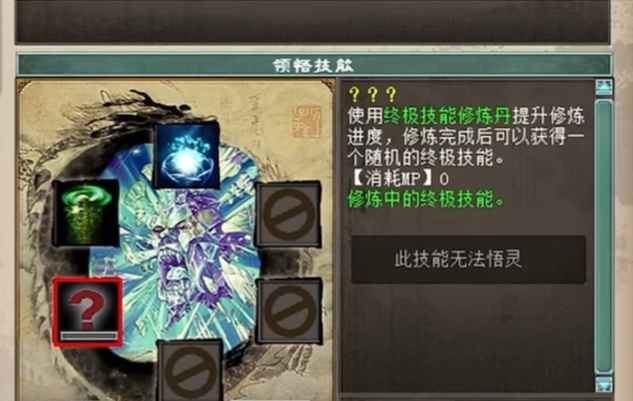Click the scrollbar up arrow in description panel
Image resolution: width=633 pixels, height=401 pixels.
[x=604, y=87]
